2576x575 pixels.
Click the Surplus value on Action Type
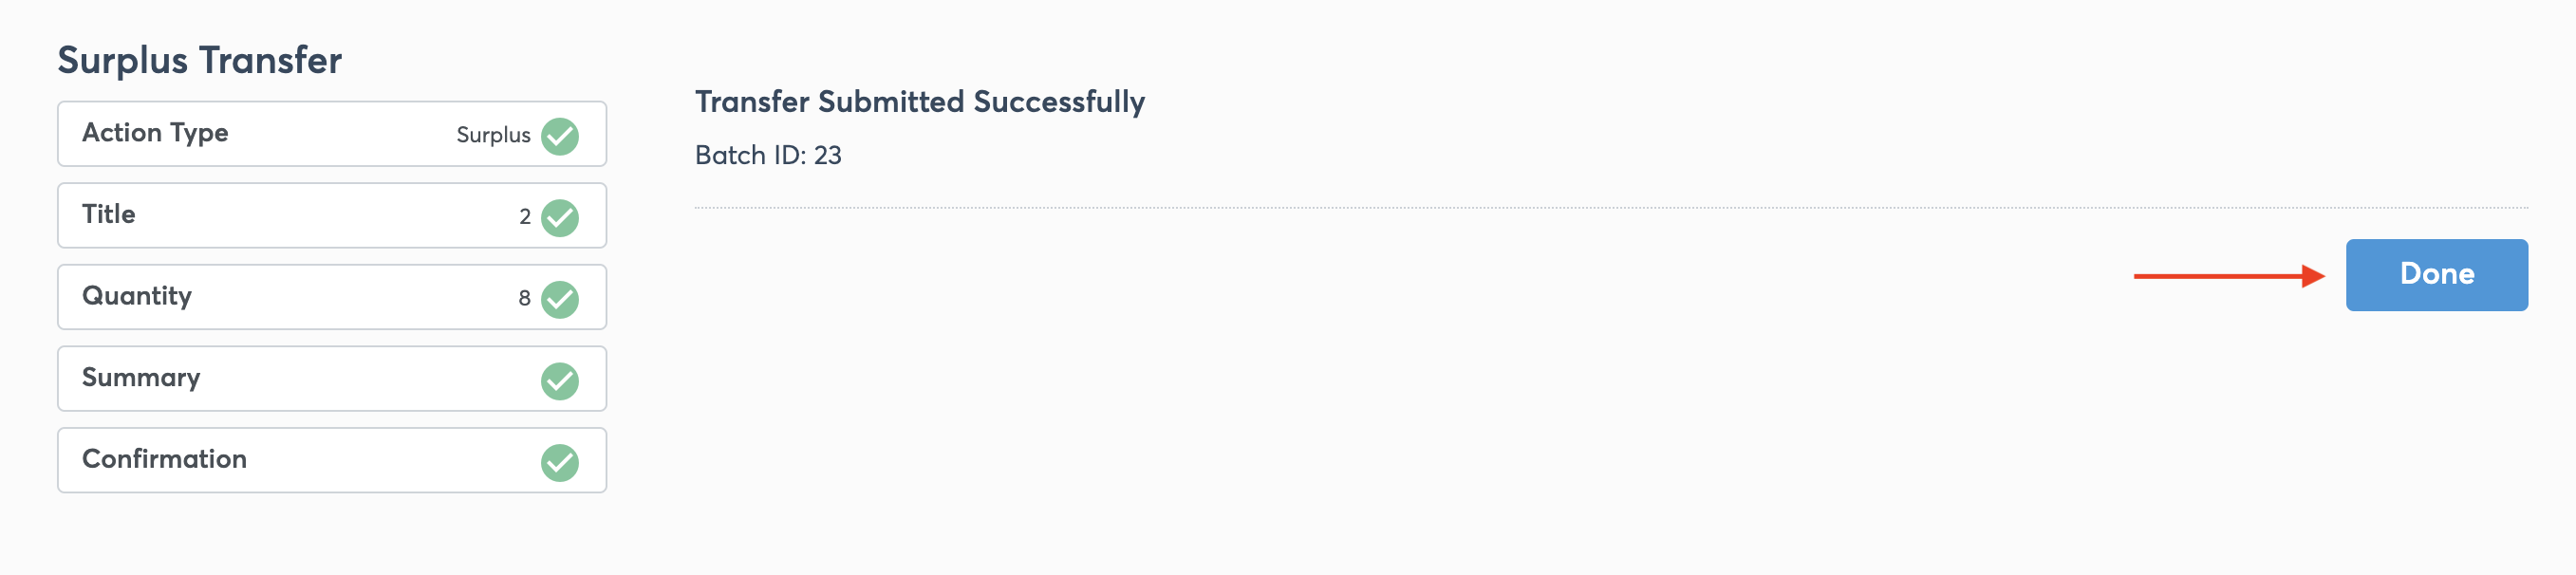494,134
